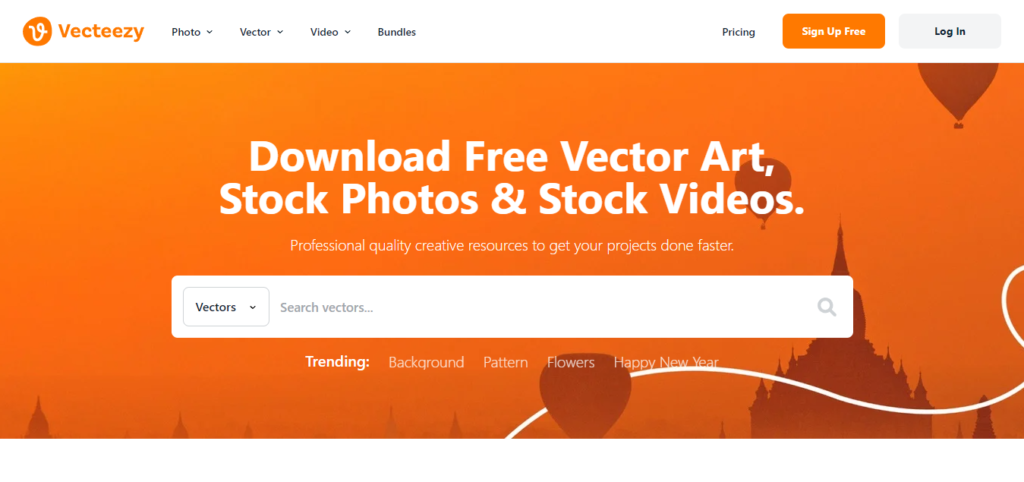Click the Log In button

coord(950,31)
